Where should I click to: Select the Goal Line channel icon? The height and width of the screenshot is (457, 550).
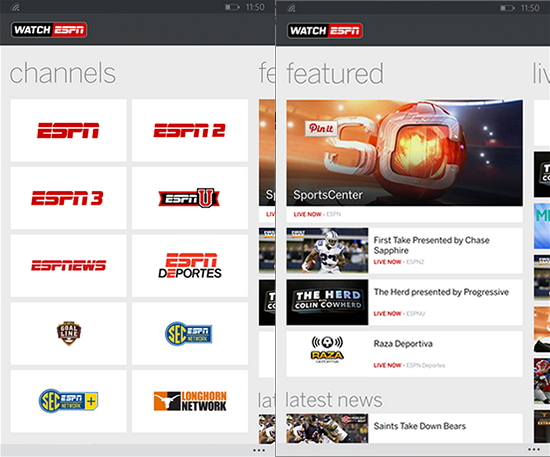[69, 333]
